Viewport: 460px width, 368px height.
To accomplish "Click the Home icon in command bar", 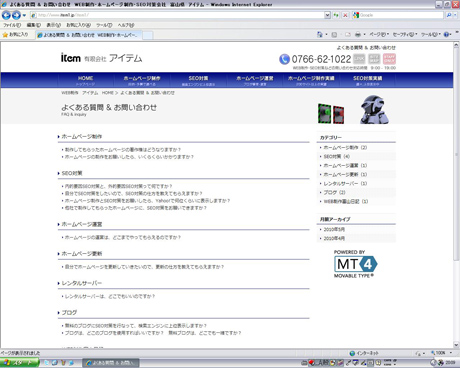I will tap(319, 34).
